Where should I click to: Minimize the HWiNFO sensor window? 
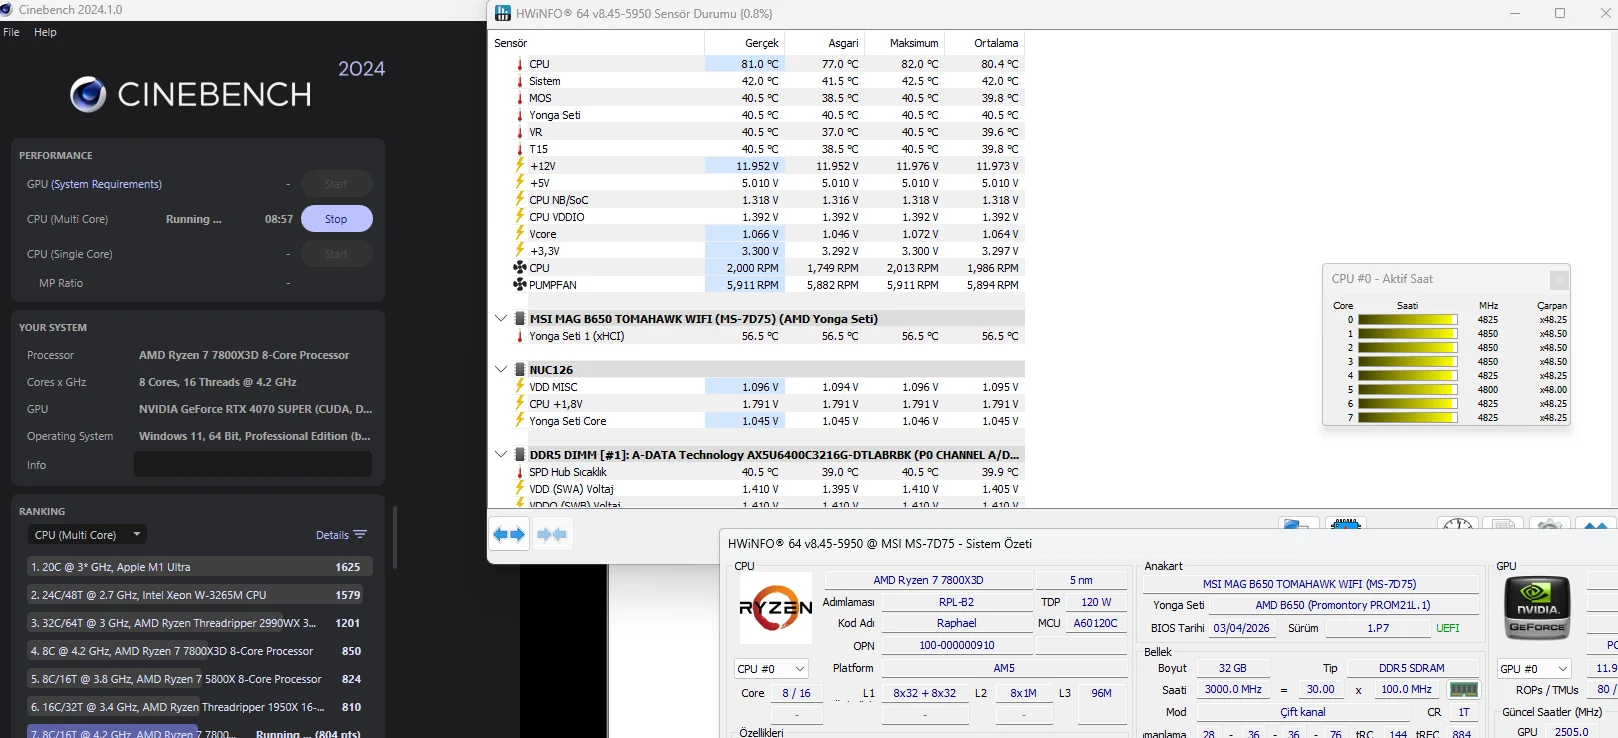[x=1516, y=13]
